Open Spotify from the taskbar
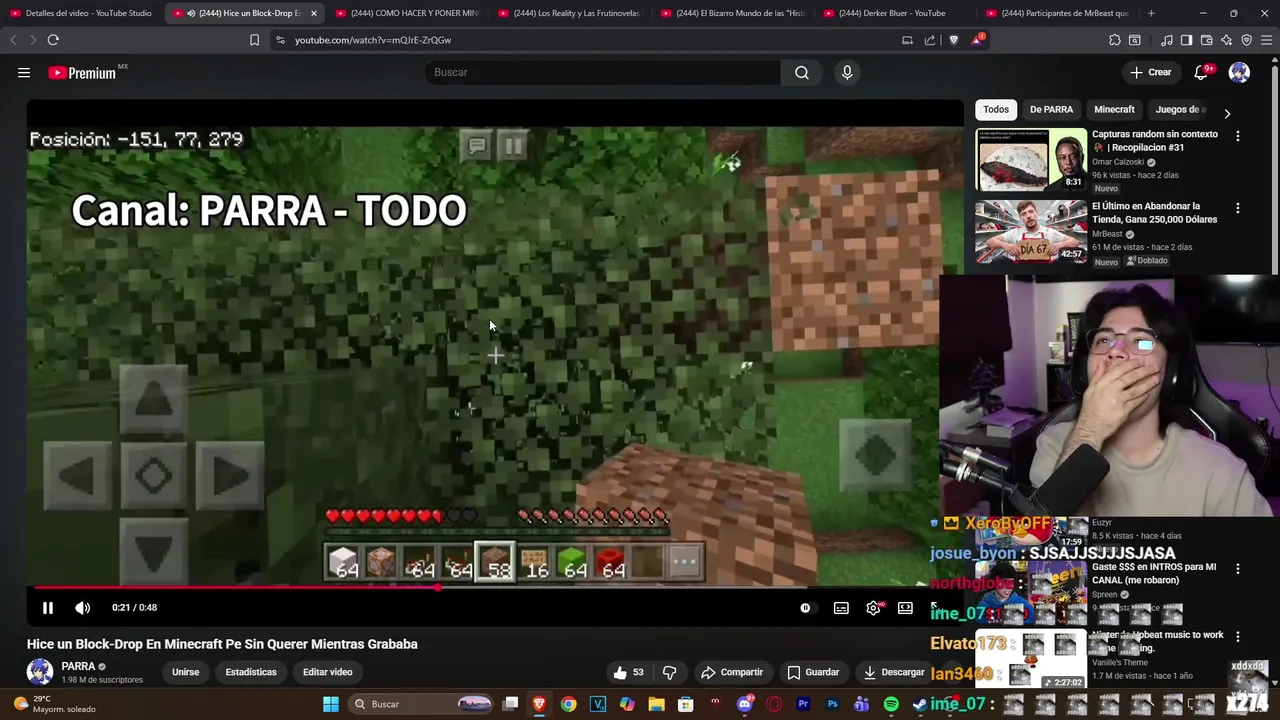This screenshot has height=720, width=1280. (x=891, y=704)
